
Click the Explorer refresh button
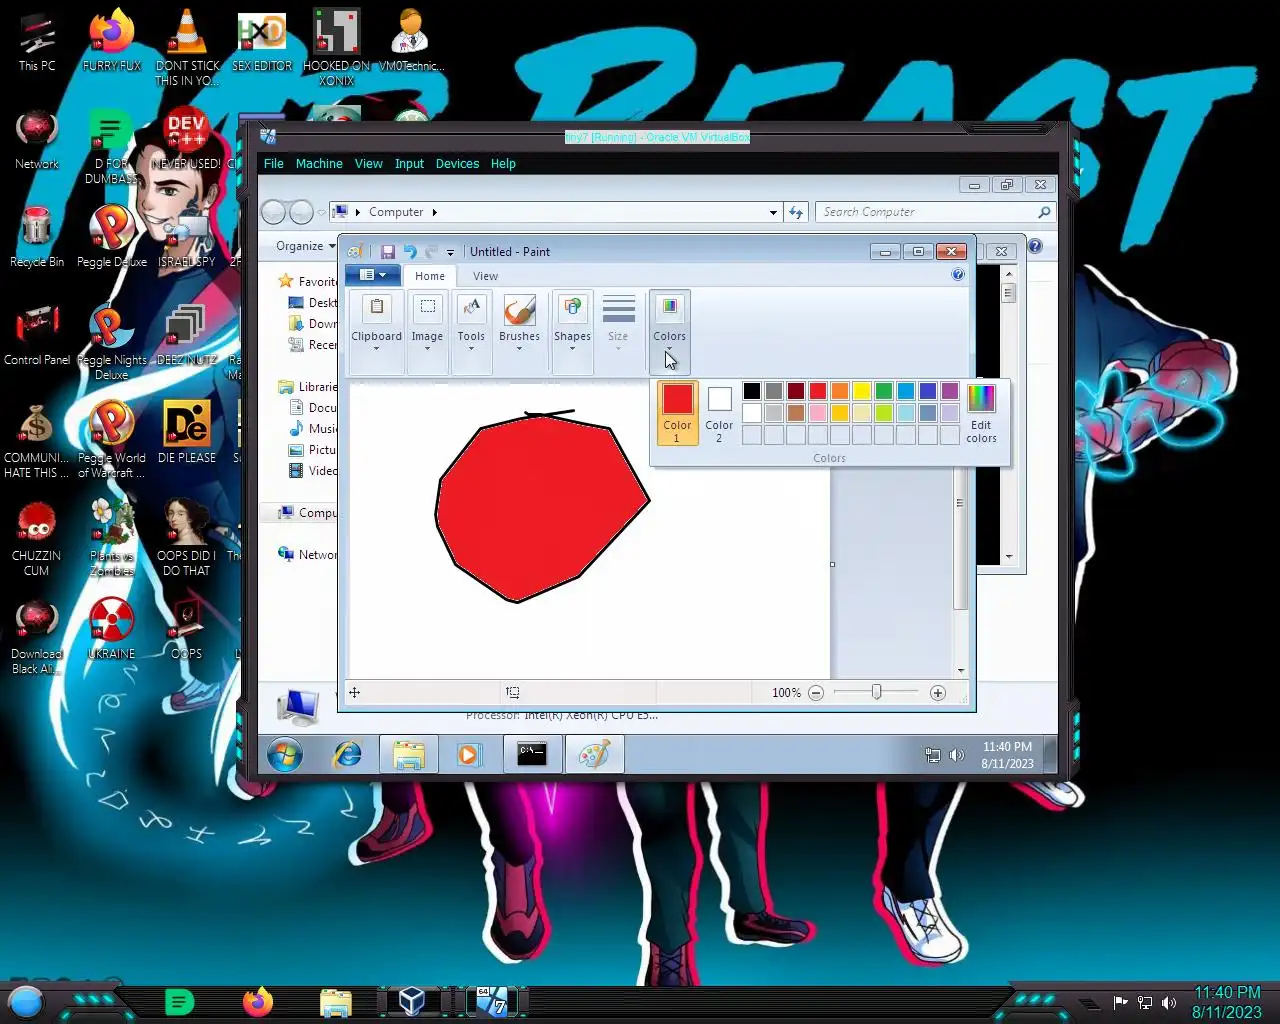point(796,212)
